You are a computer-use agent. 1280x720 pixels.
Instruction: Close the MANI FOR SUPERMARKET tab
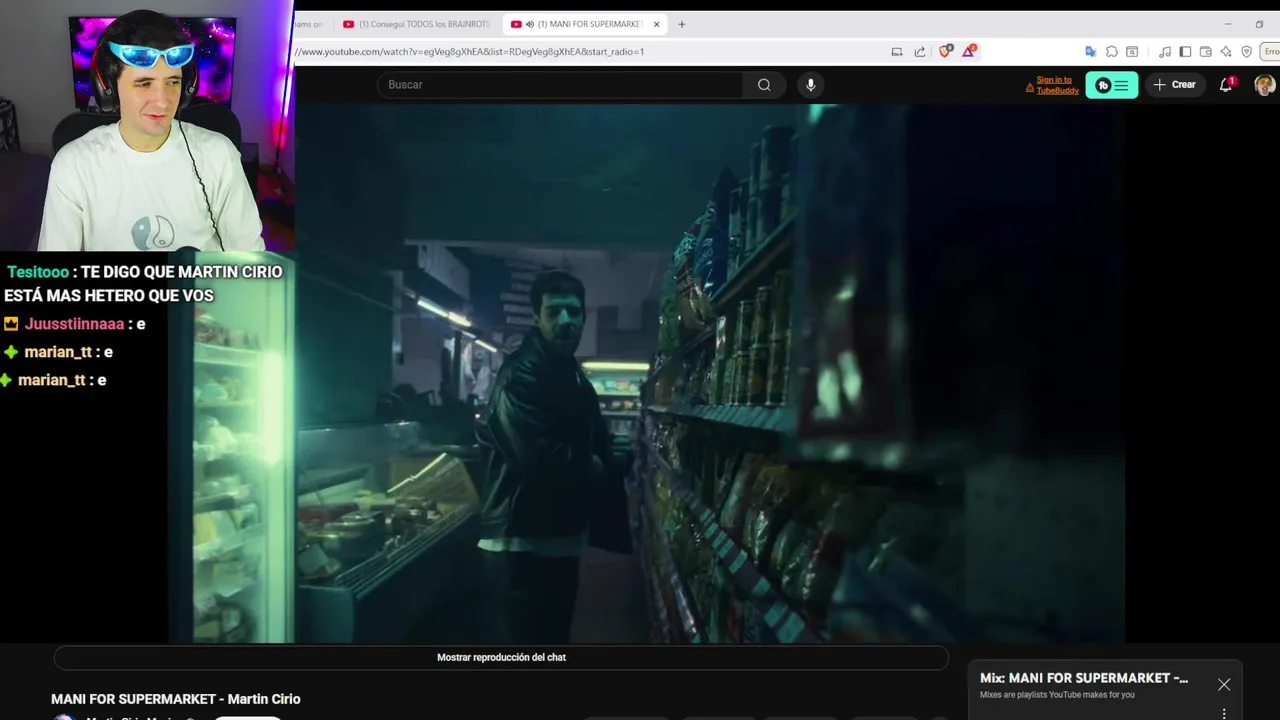657,24
